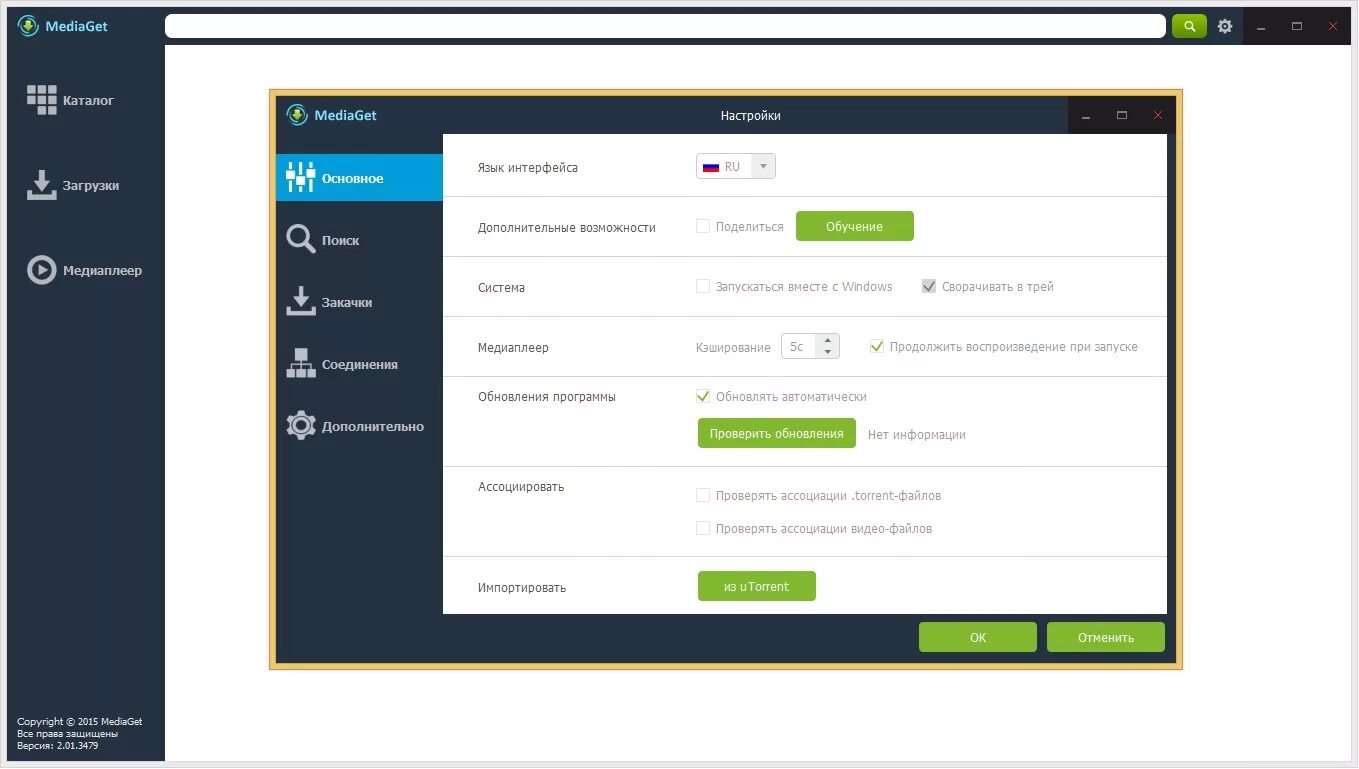Confirm settings with OK button
Viewport: 1359px width, 769px height.
point(978,637)
